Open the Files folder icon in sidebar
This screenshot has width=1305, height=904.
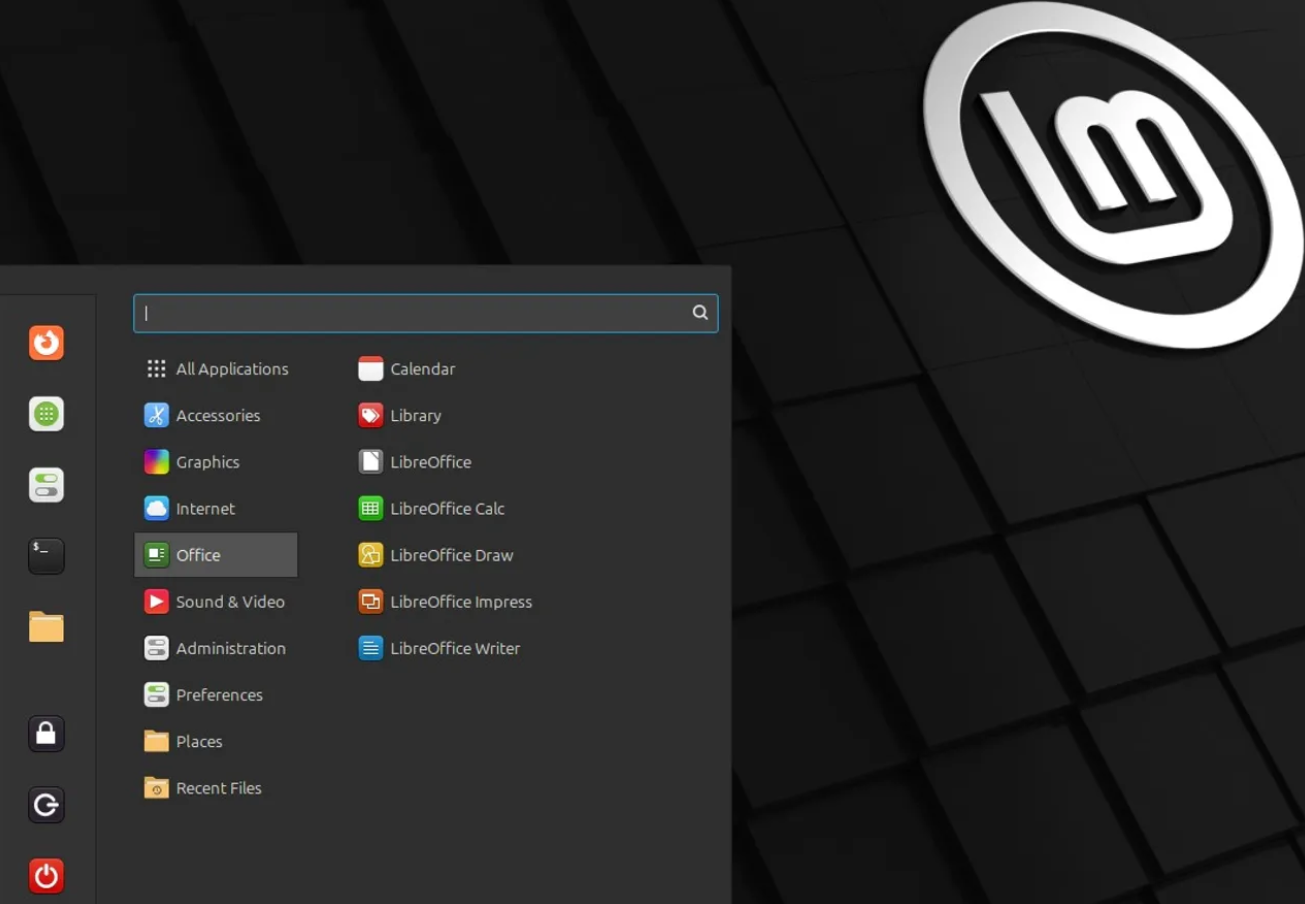(x=46, y=627)
